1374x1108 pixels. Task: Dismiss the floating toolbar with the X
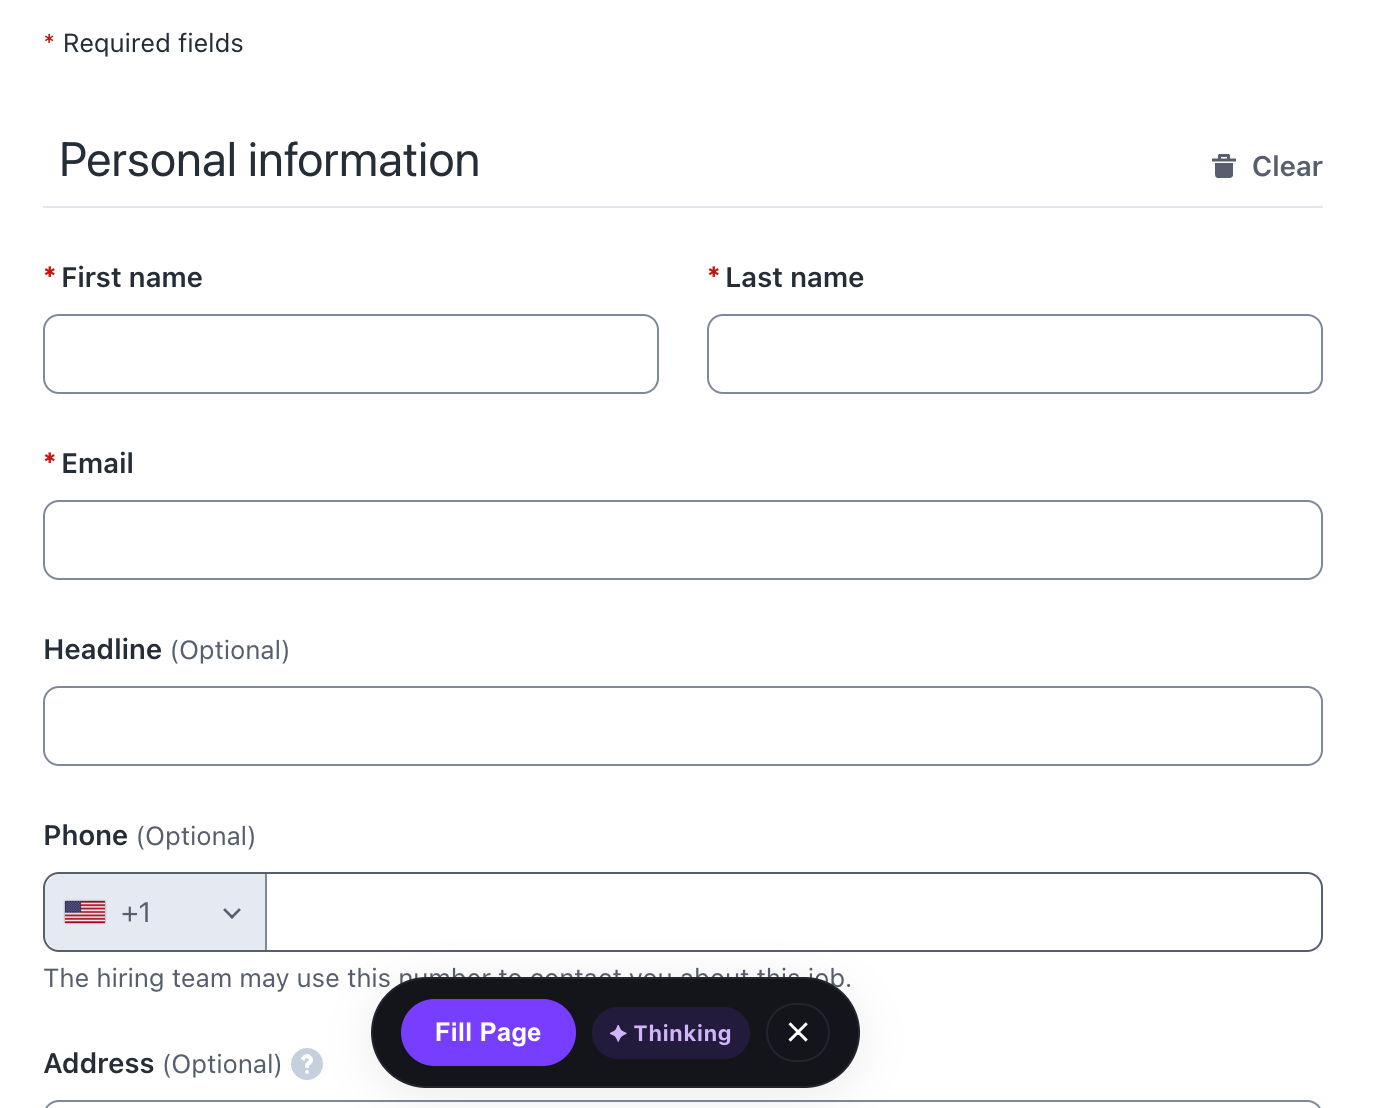point(797,1032)
